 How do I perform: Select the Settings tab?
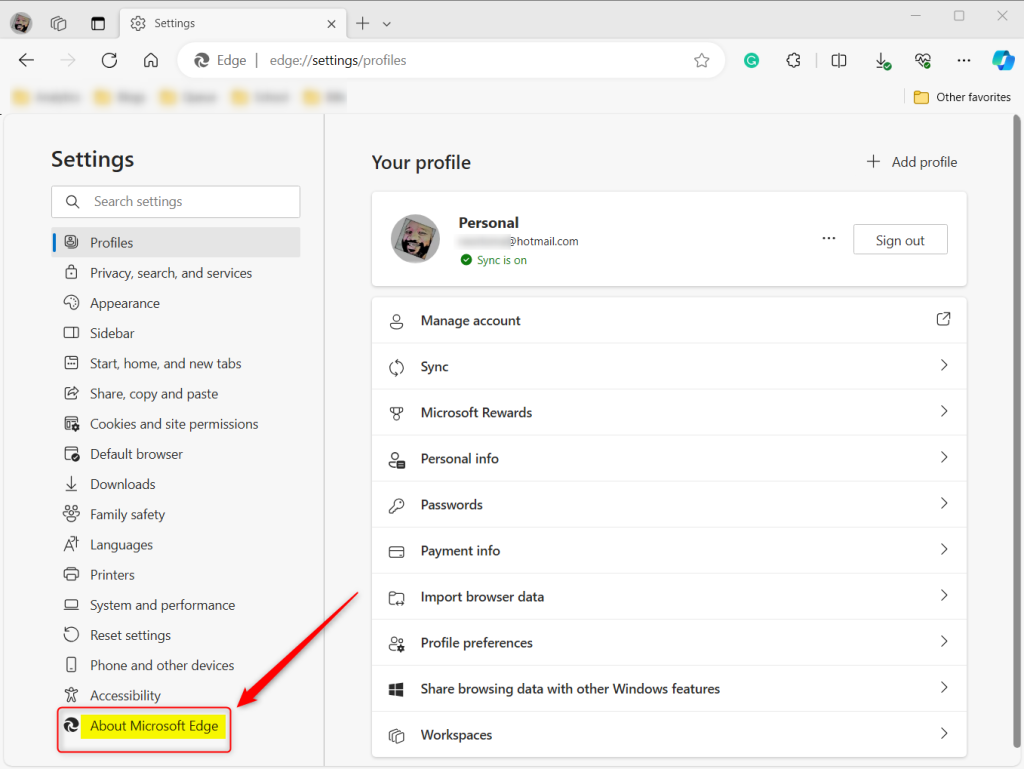tap(233, 24)
